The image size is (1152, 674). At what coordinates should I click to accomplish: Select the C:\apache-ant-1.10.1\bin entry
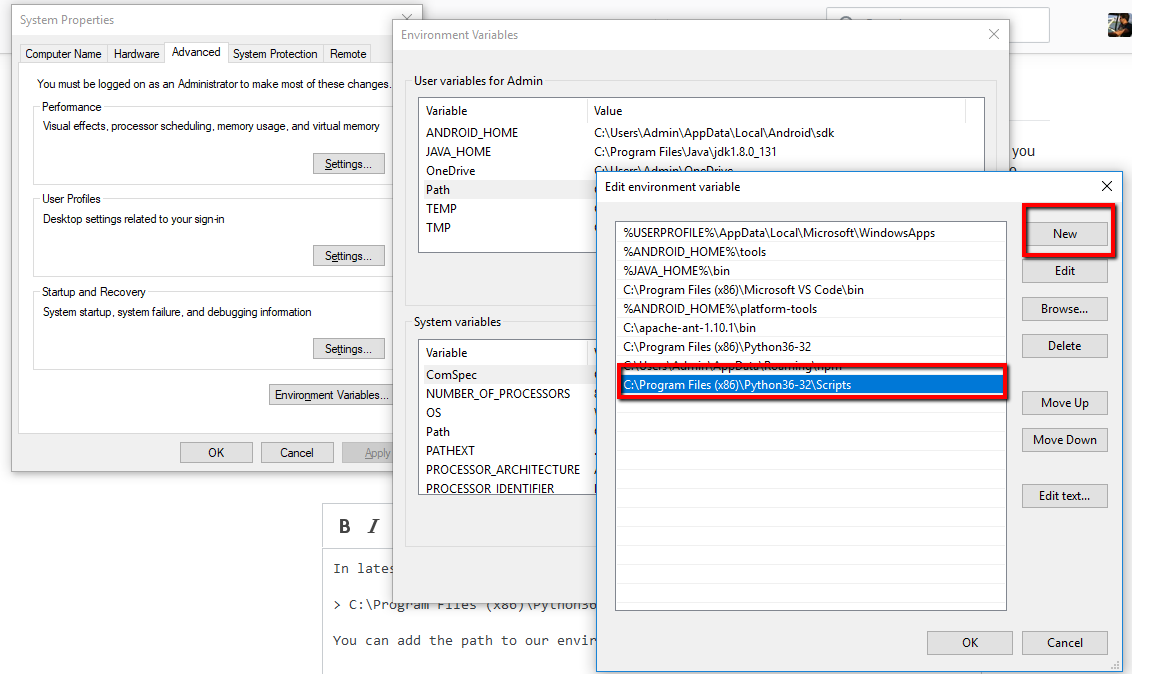tap(811, 328)
